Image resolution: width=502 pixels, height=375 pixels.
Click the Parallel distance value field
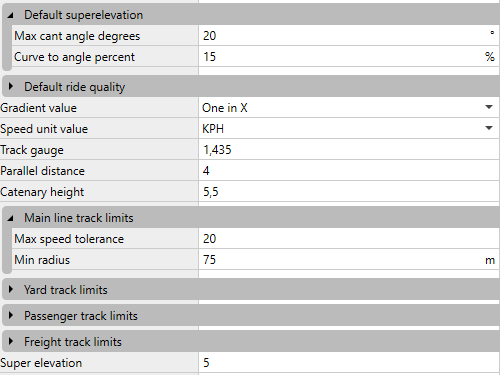click(349, 171)
